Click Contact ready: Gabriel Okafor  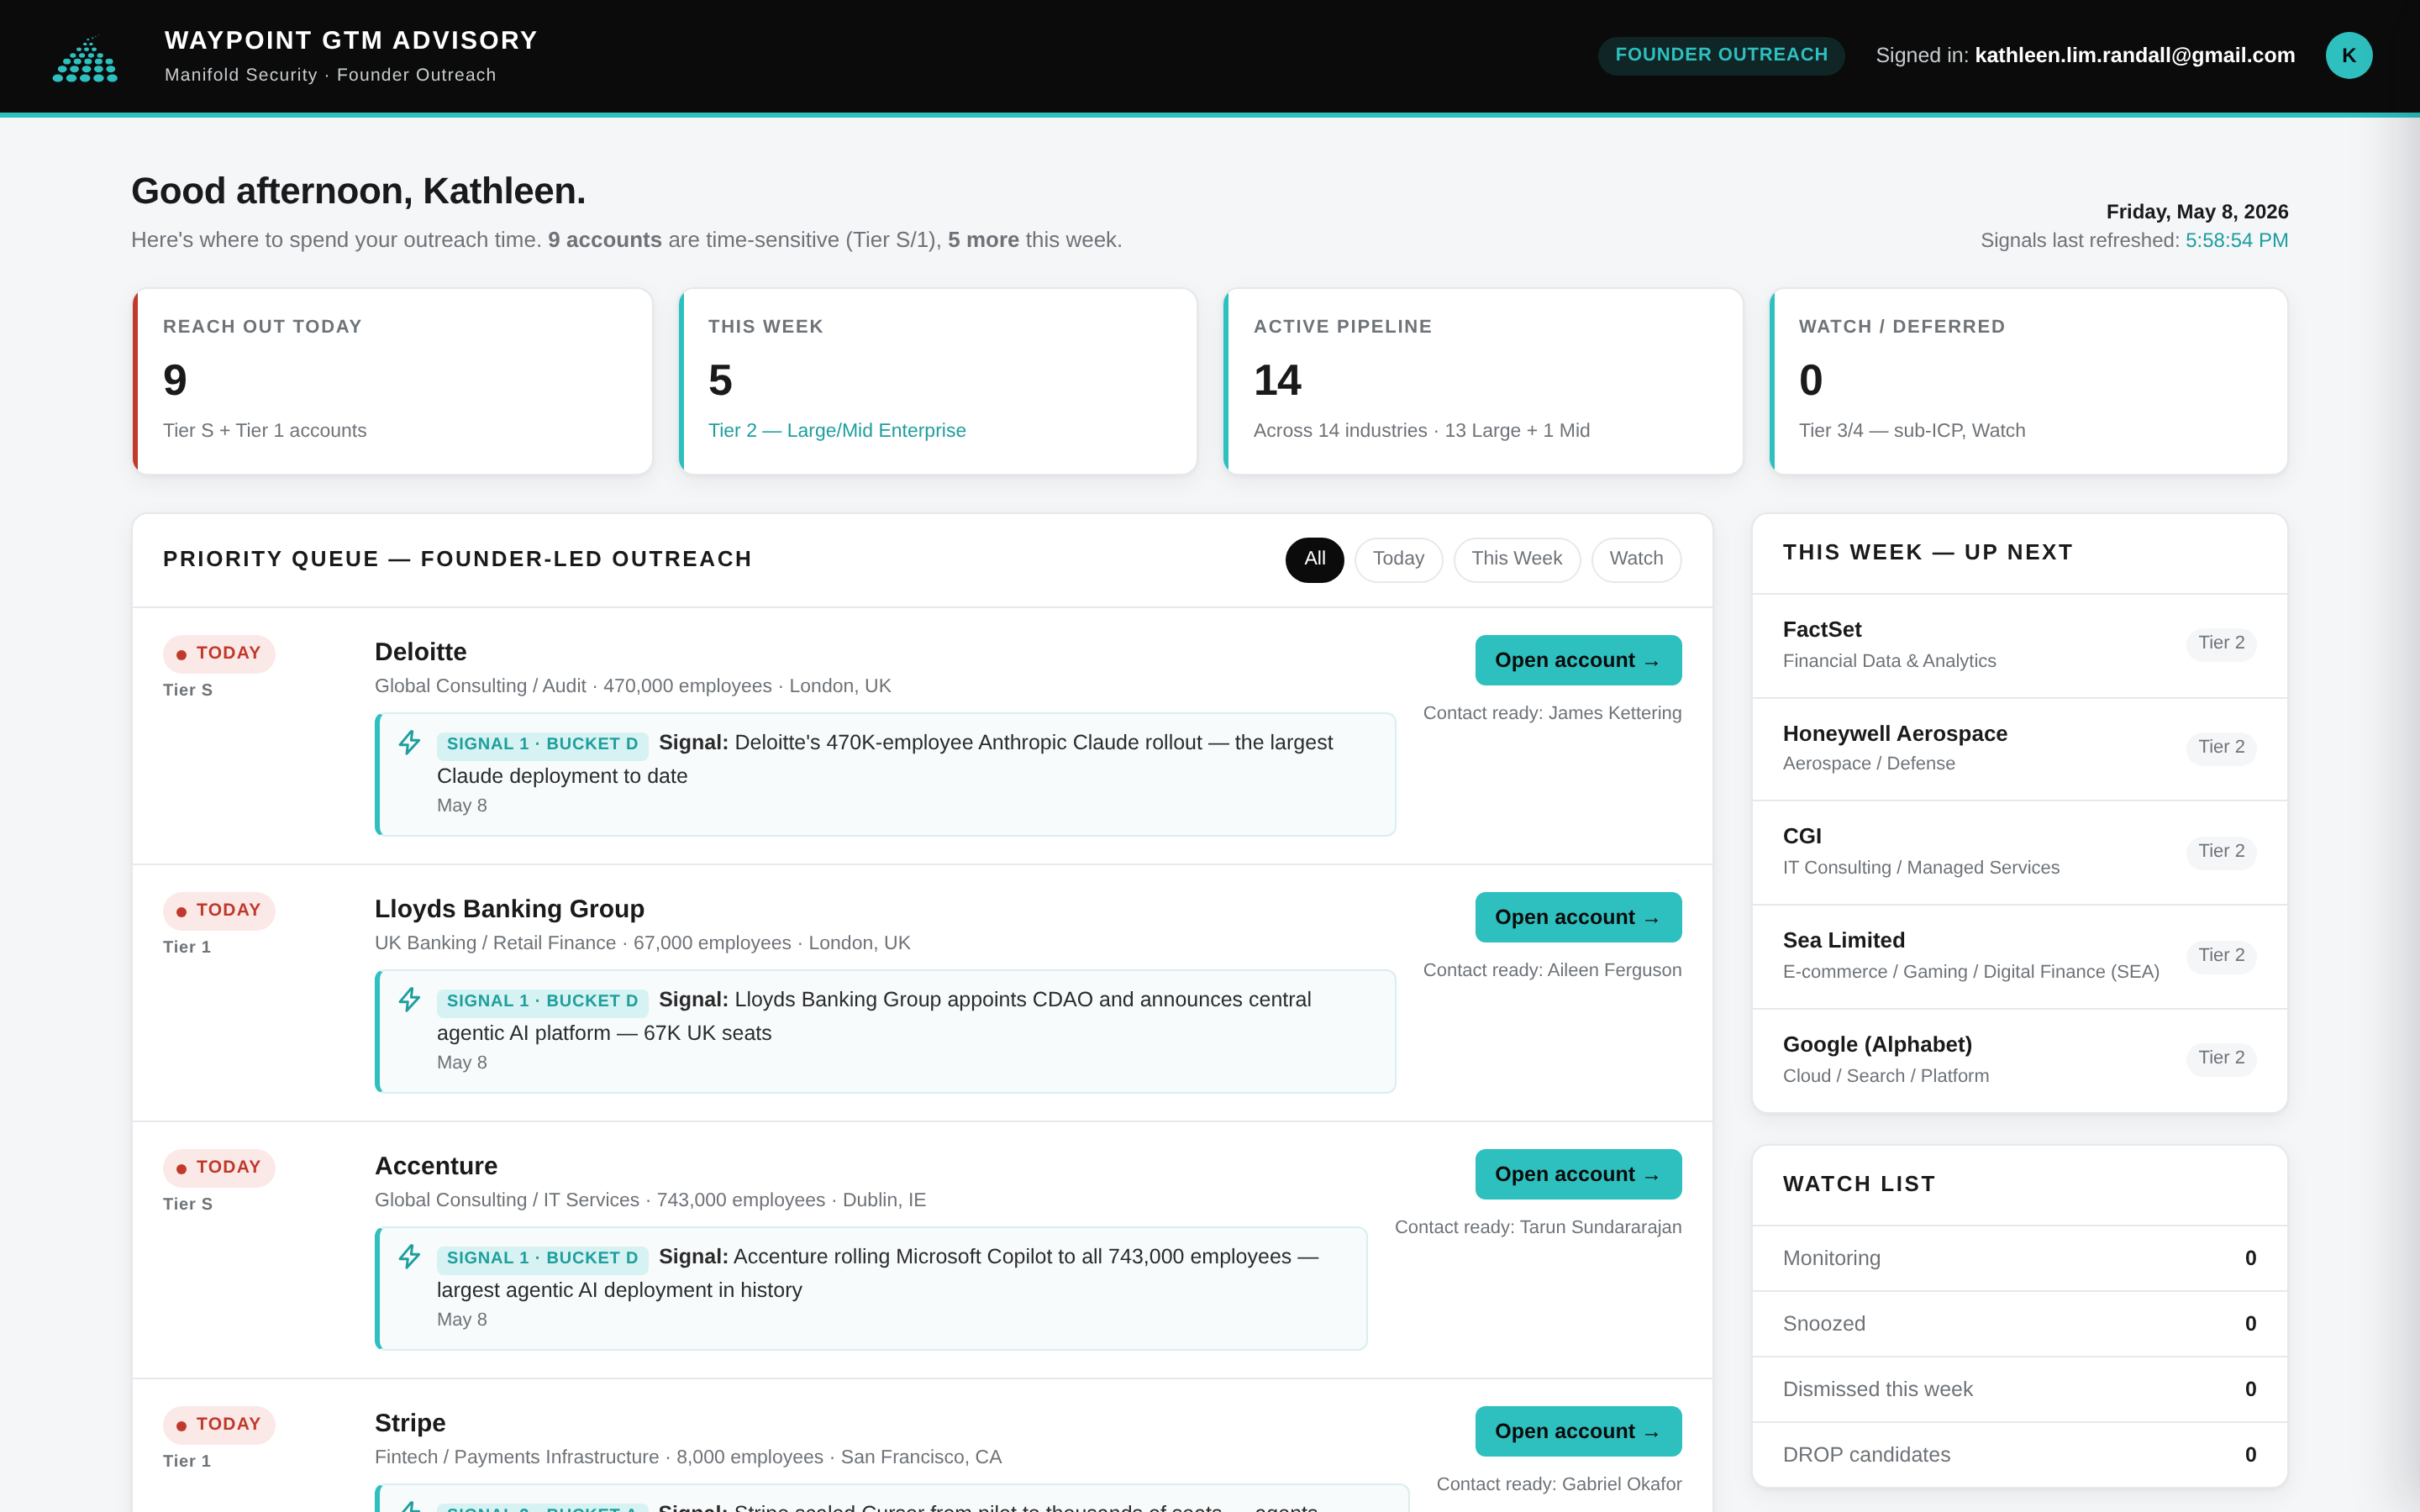click(1559, 1484)
